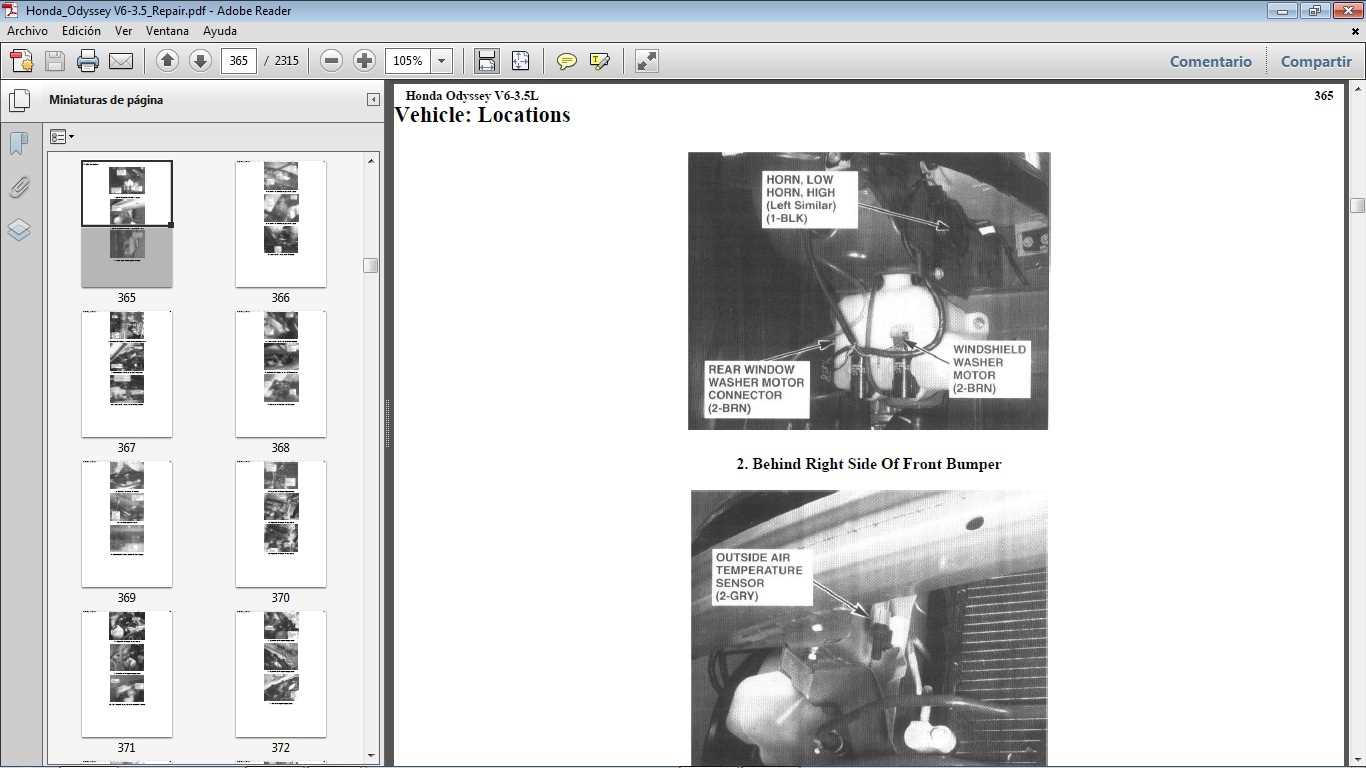Click the document scrollbar up arrow

(1357, 91)
